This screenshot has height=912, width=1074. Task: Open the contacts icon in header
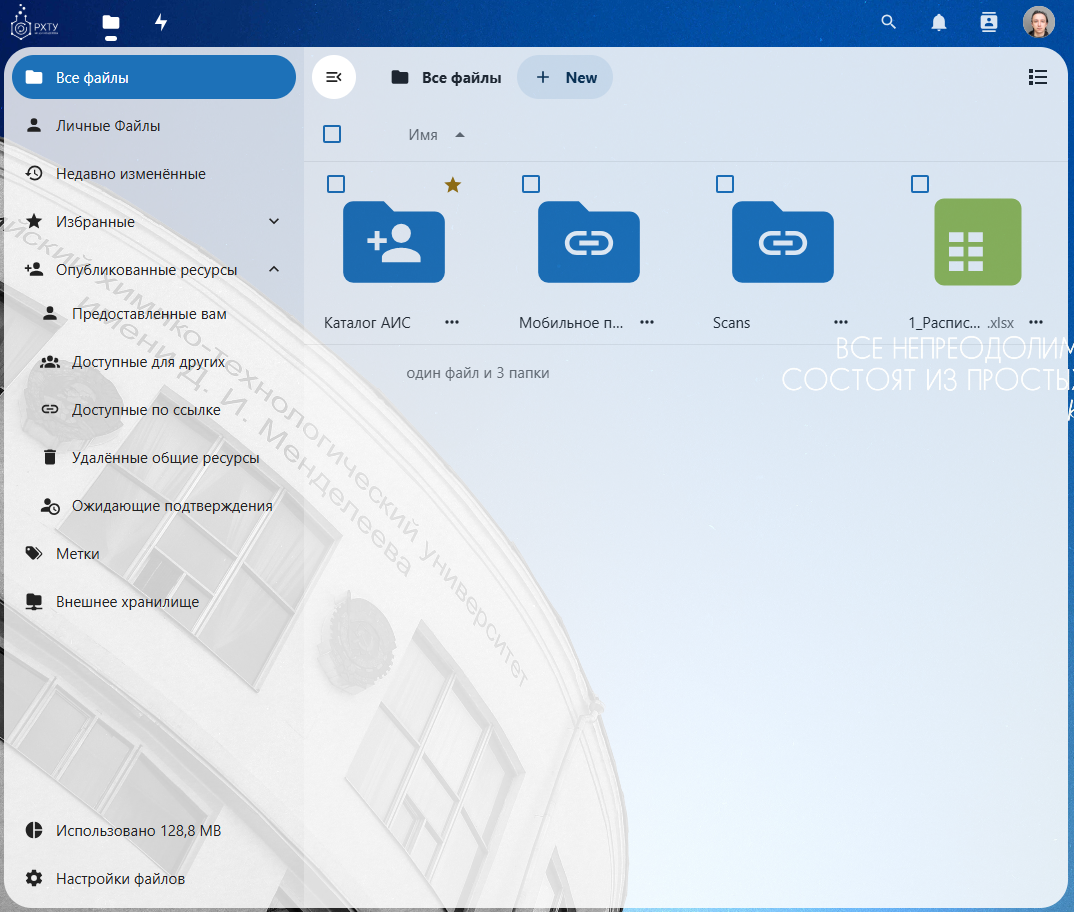point(989,22)
